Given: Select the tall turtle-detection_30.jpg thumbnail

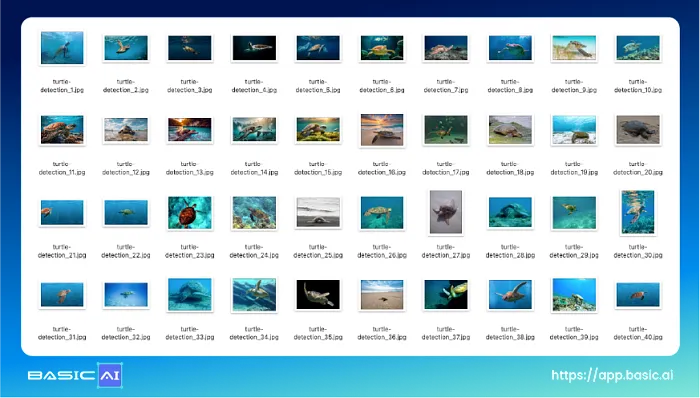Looking at the screenshot, I should point(638,212).
